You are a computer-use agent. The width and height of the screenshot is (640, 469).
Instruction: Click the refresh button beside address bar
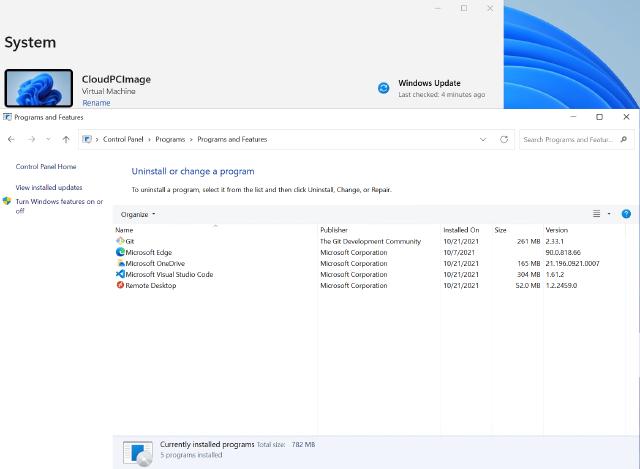(504, 139)
